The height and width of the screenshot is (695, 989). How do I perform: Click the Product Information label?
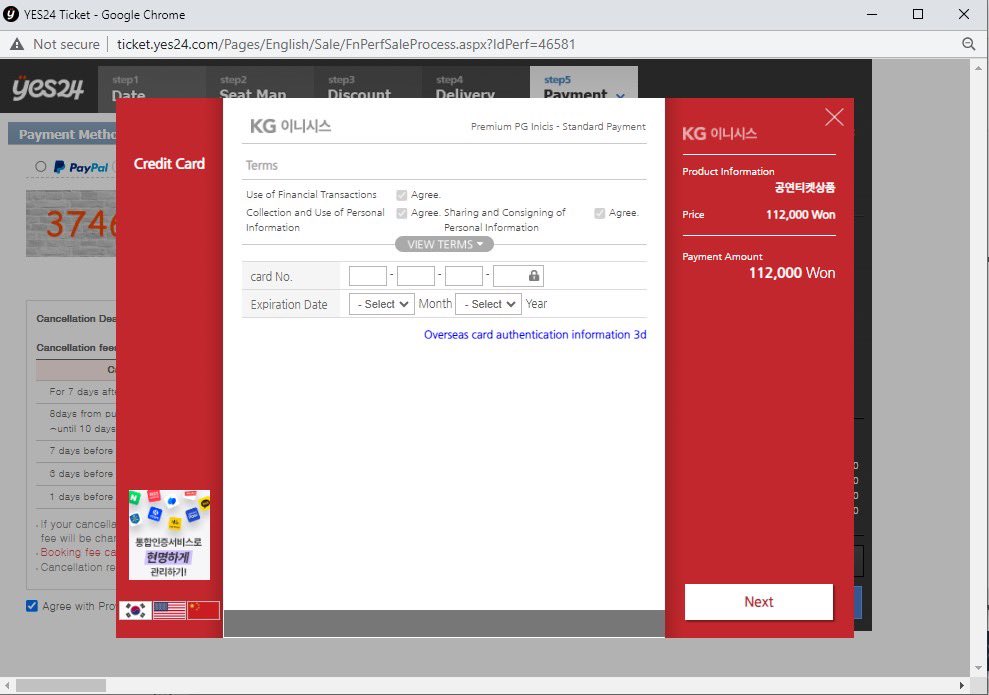[728, 172]
